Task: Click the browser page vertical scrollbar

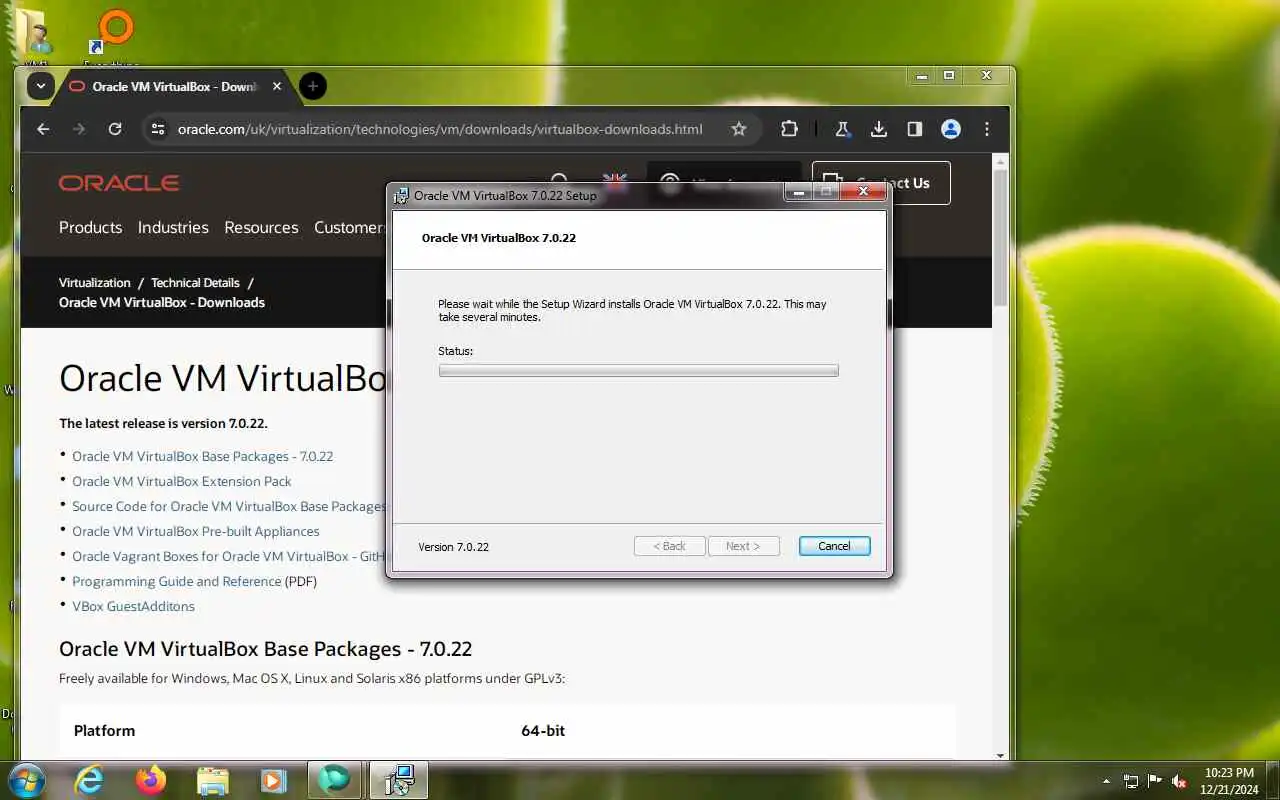Action: [1000, 238]
